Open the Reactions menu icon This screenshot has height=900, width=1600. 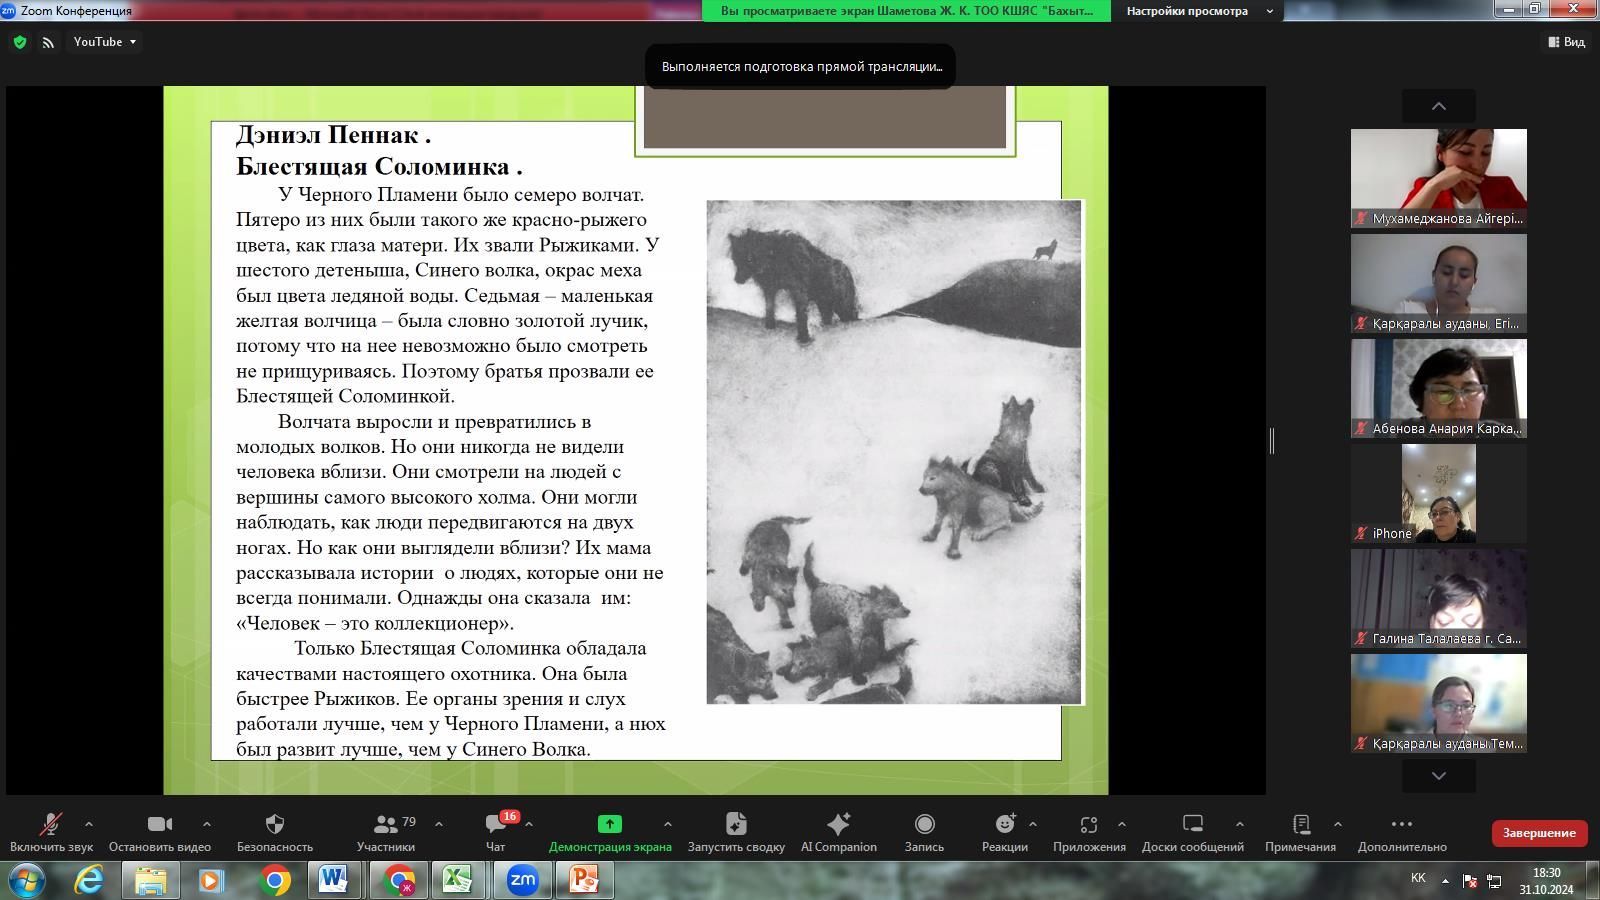tap(1004, 824)
